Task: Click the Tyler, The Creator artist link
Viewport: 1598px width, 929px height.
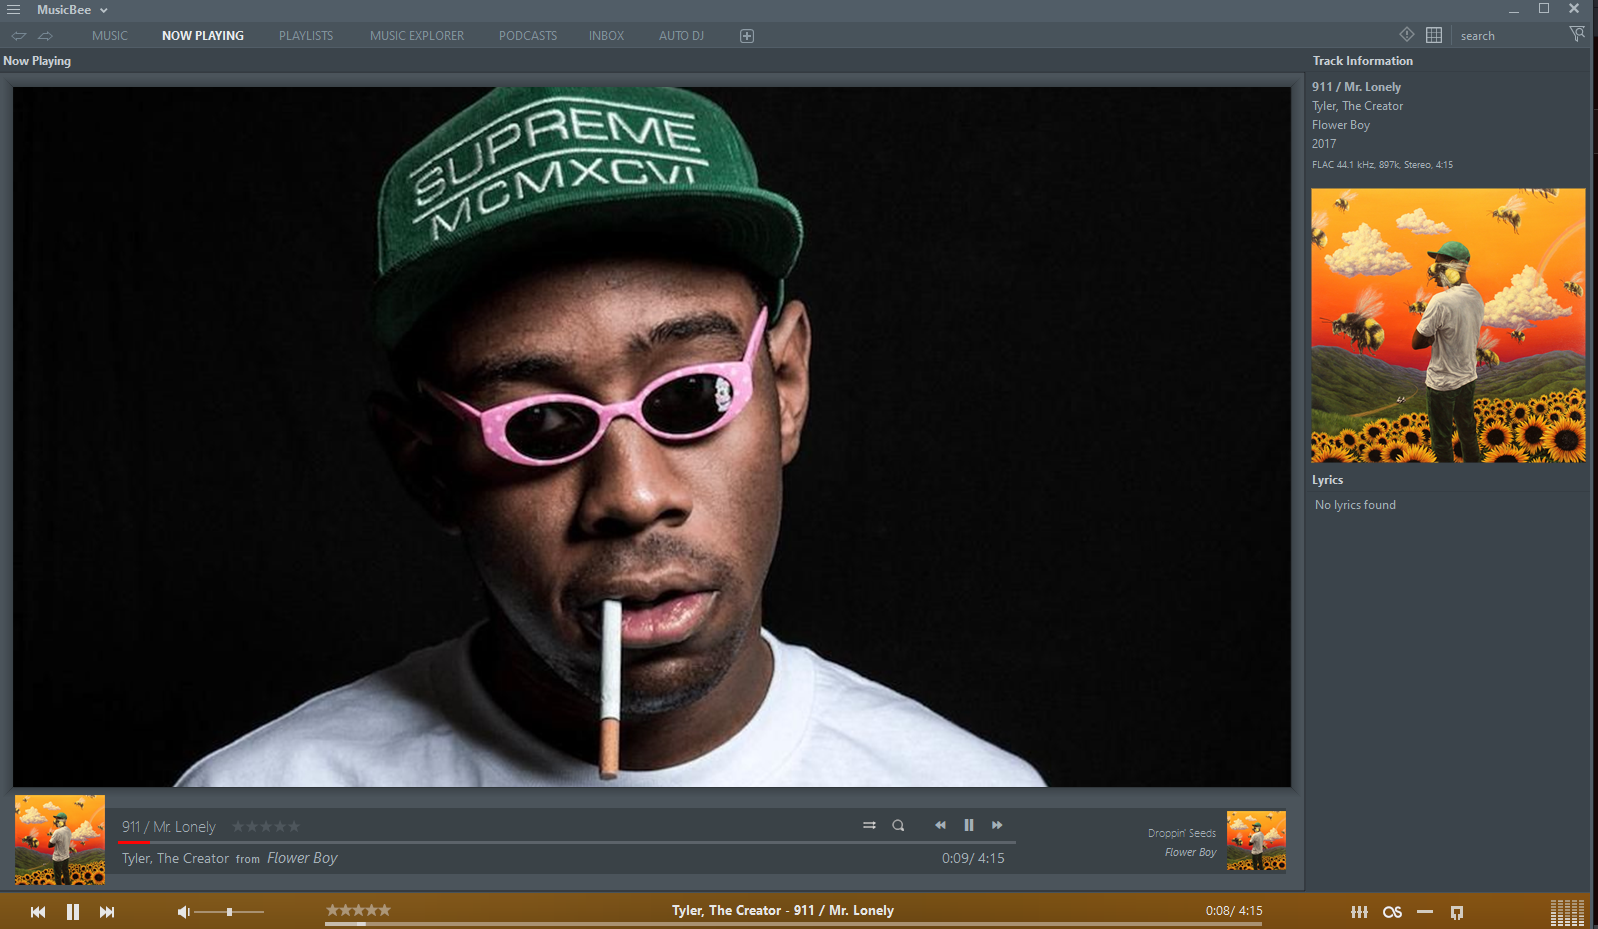Action: (x=175, y=858)
